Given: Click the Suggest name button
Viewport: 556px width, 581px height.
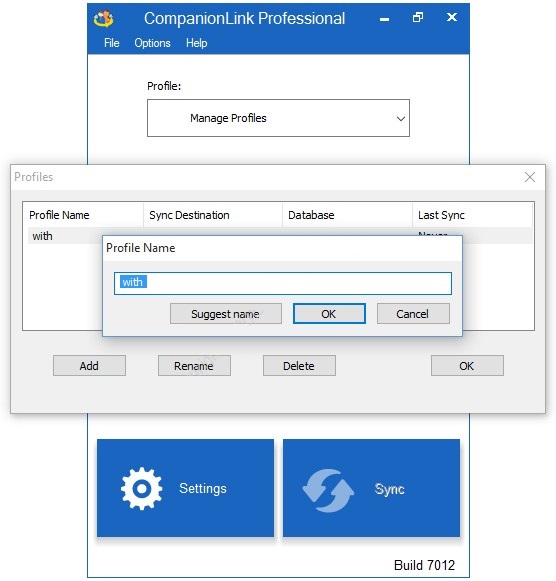Looking at the screenshot, I should coord(226,314).
